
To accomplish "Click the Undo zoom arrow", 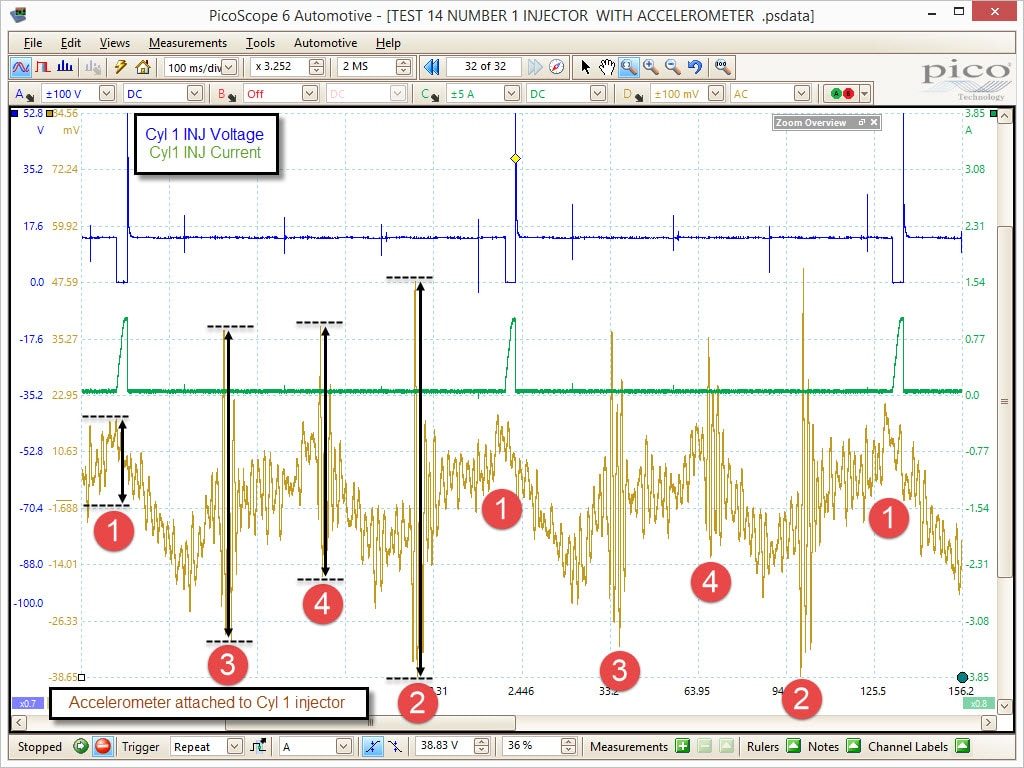I will coord(695,67).
